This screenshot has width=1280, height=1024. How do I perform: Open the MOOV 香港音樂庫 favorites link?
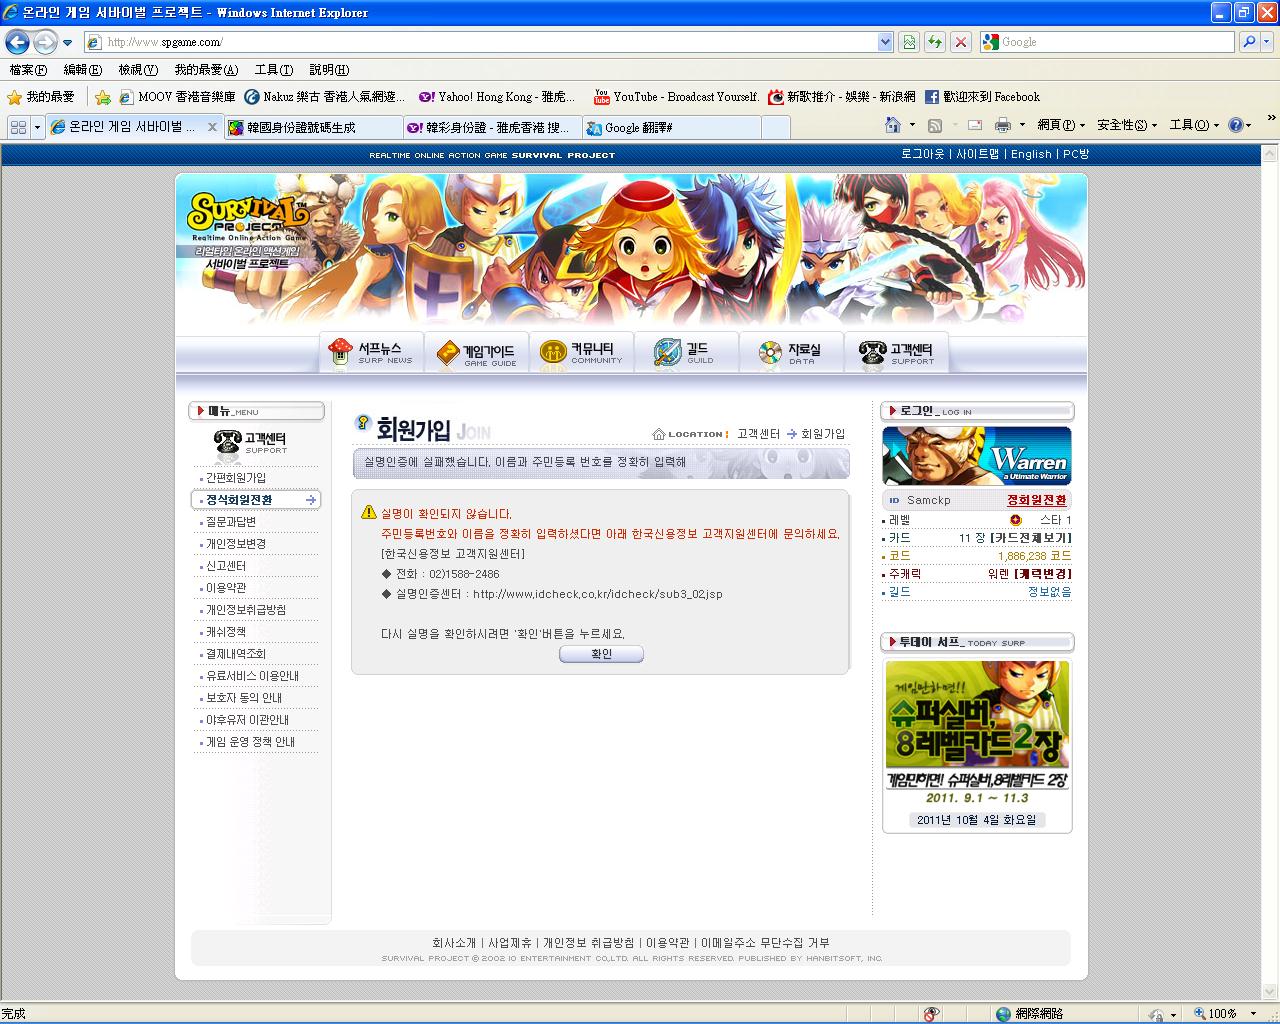point(177,97)
